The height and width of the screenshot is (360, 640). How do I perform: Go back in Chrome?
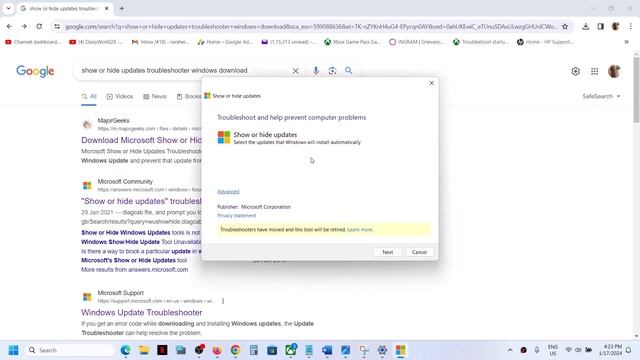coord(9,27)
